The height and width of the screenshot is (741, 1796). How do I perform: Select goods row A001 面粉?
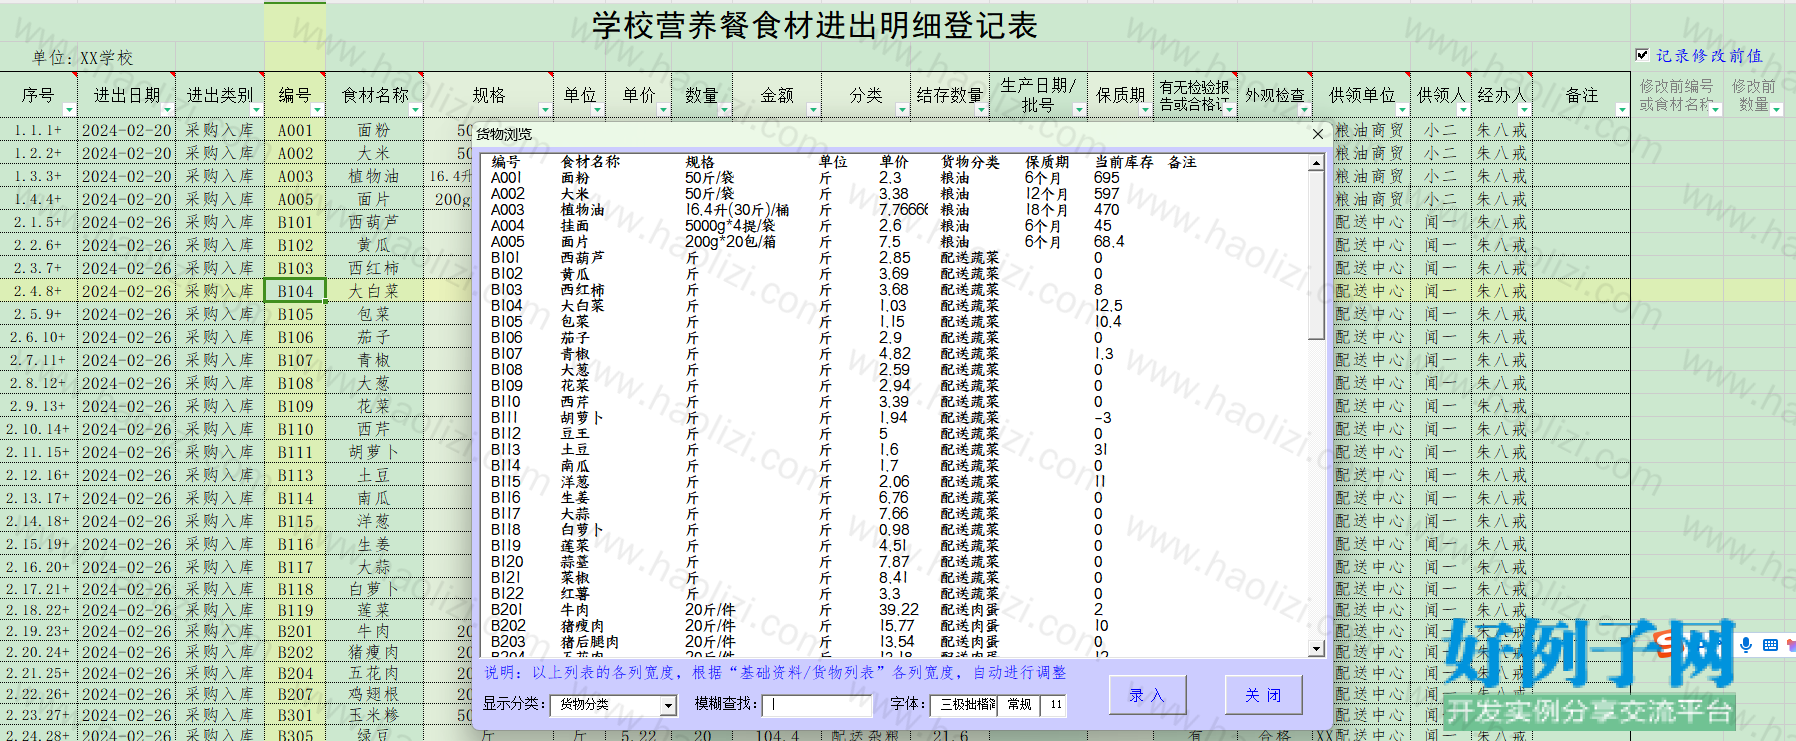tap(895, 178)
